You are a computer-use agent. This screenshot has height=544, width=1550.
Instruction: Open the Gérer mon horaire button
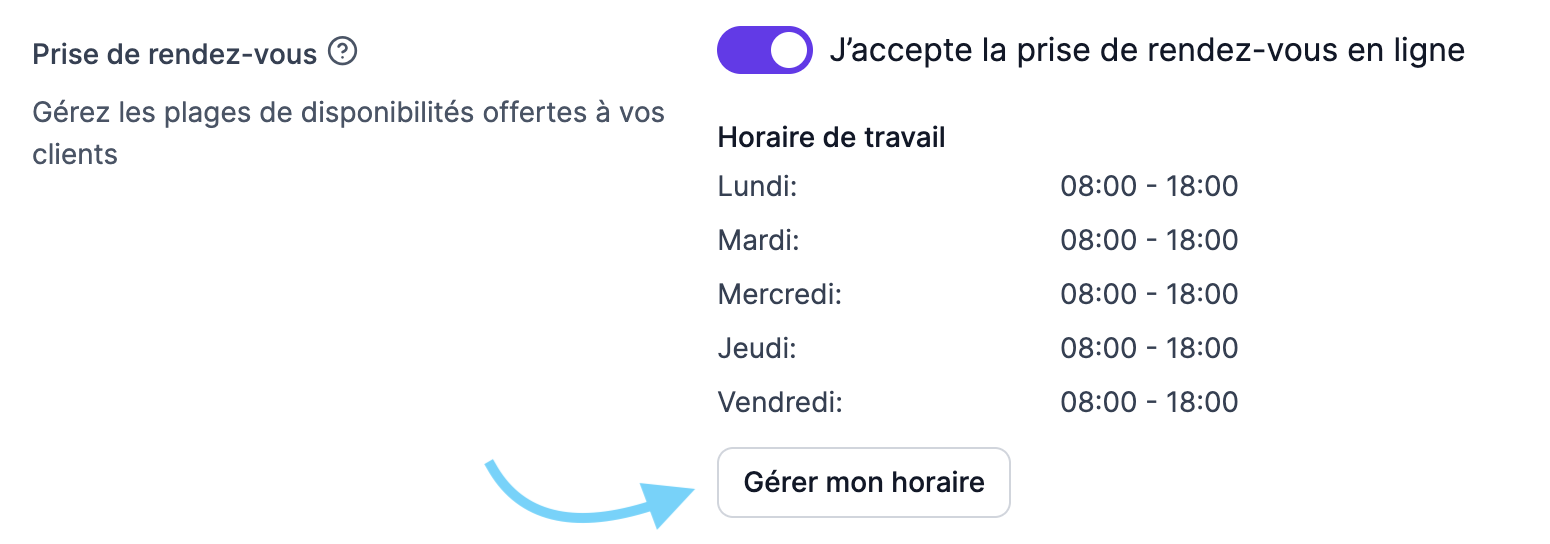click(864, 482)
